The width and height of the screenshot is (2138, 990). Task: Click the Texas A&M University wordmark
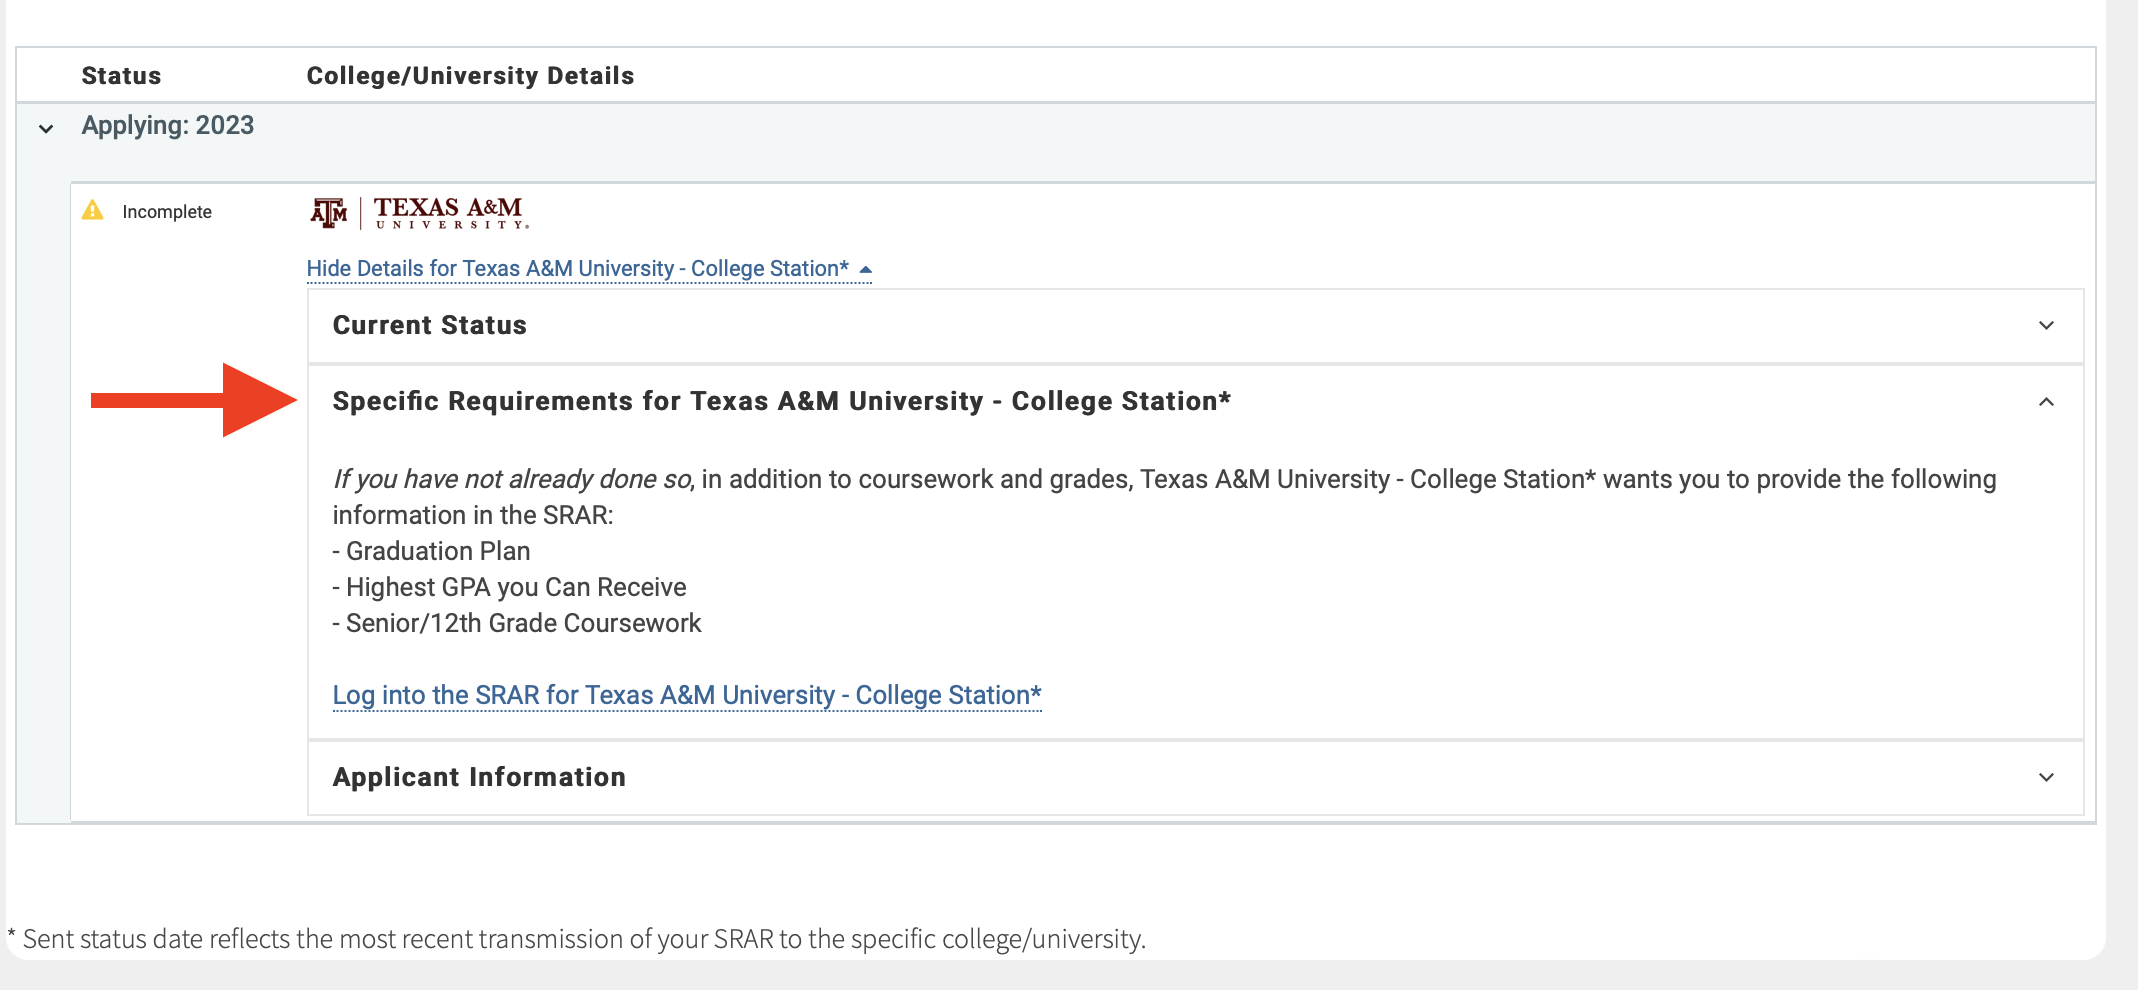[449, 212]
